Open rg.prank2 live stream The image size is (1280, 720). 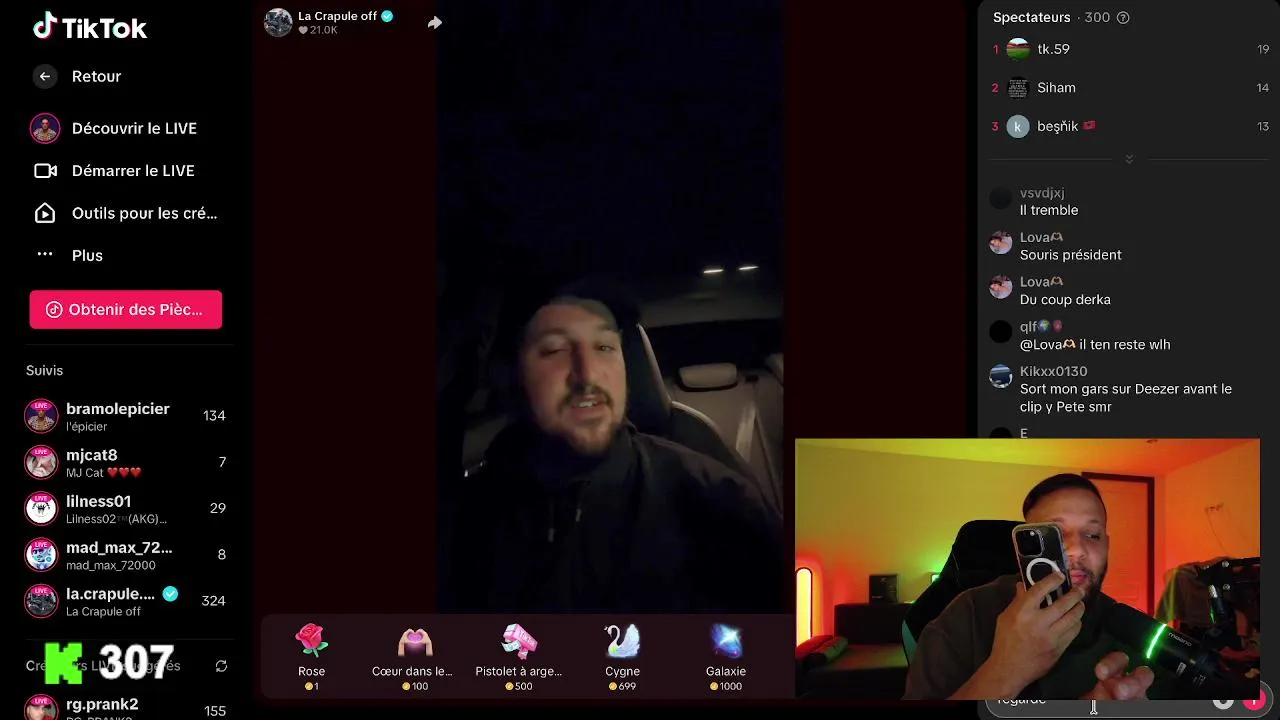[x=126, y=708]
